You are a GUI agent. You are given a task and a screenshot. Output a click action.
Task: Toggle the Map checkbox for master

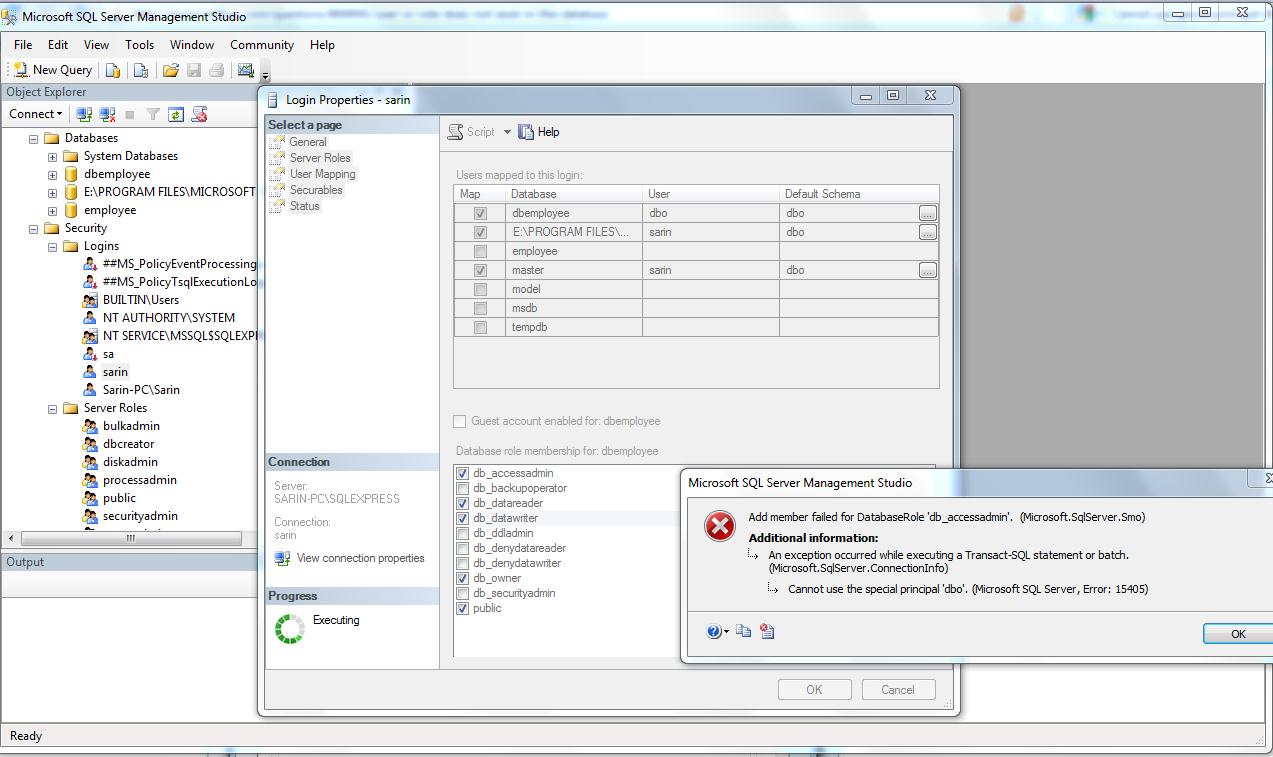click(x=481, y=270)
